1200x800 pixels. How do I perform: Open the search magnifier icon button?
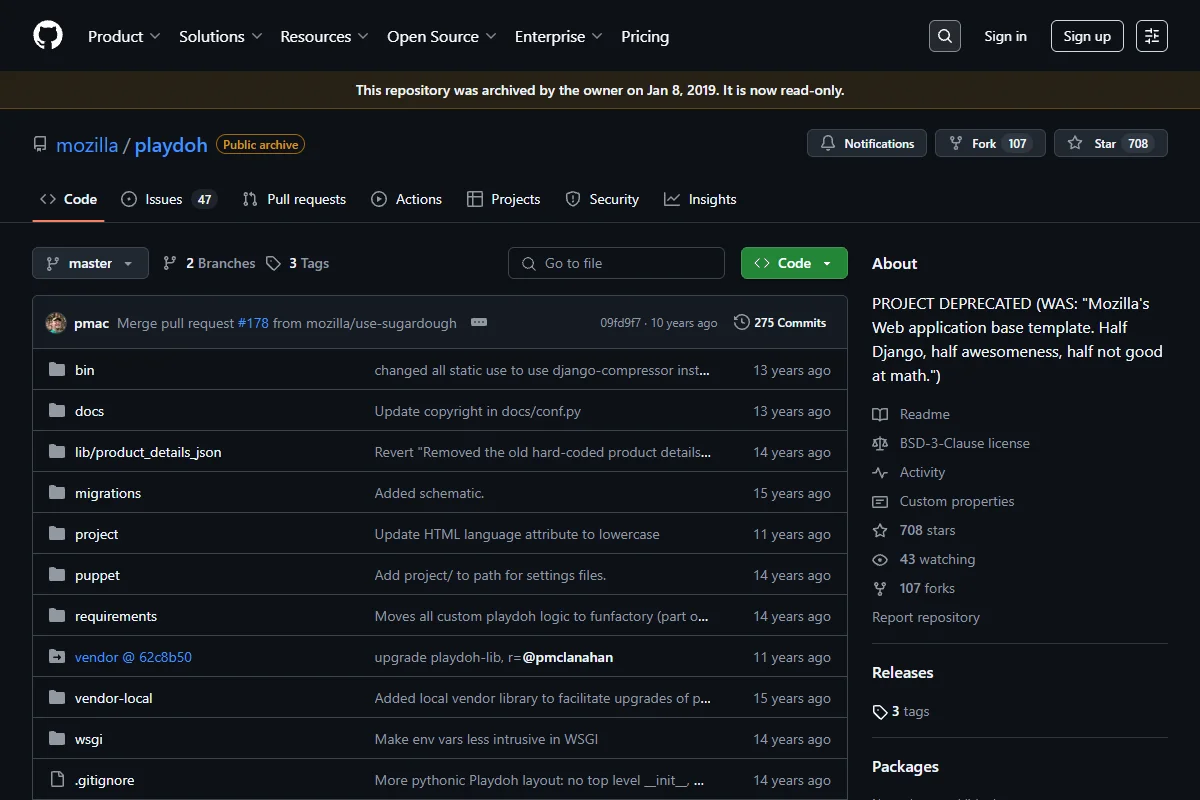click(x=945, y=36)
